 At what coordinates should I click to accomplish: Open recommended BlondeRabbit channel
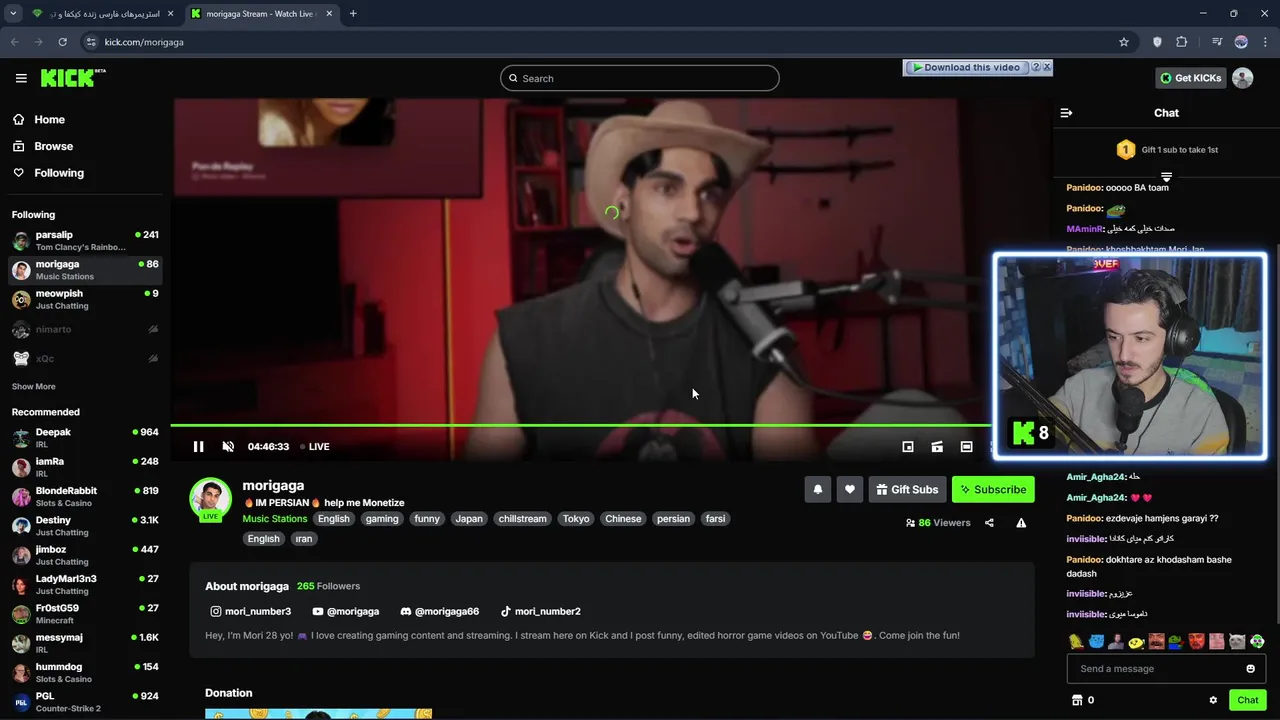(x=85, y=497)
